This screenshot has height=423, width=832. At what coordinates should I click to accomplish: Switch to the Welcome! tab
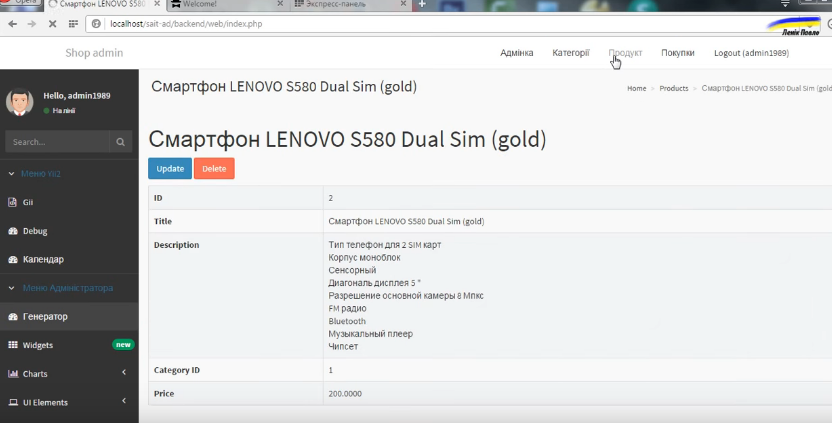[228, 4]
